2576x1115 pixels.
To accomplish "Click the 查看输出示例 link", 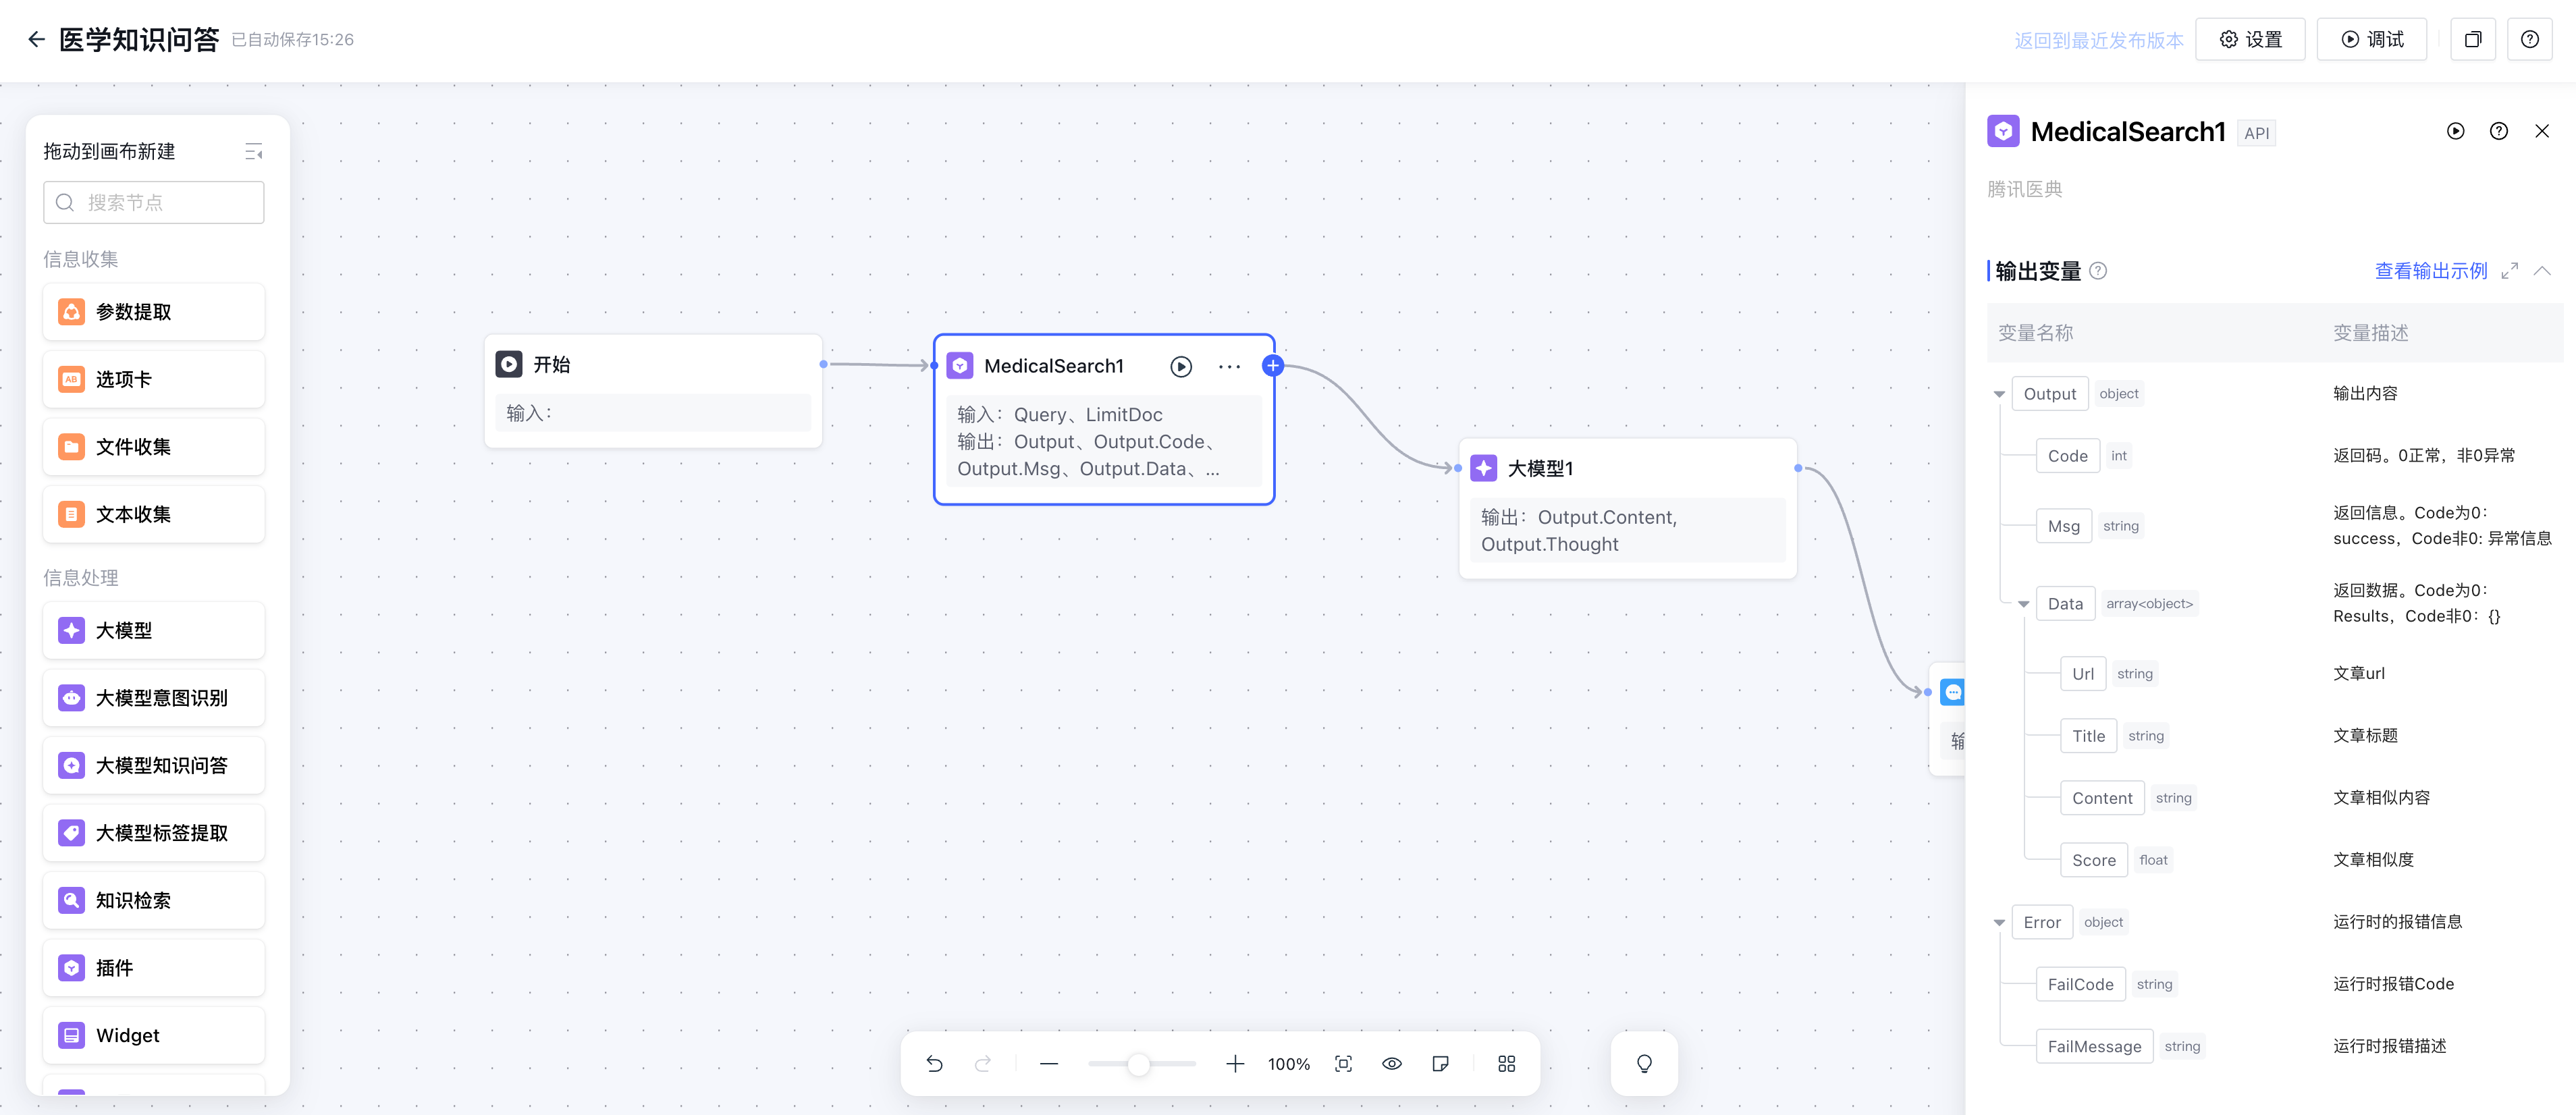I will [x=2430, y=271].
